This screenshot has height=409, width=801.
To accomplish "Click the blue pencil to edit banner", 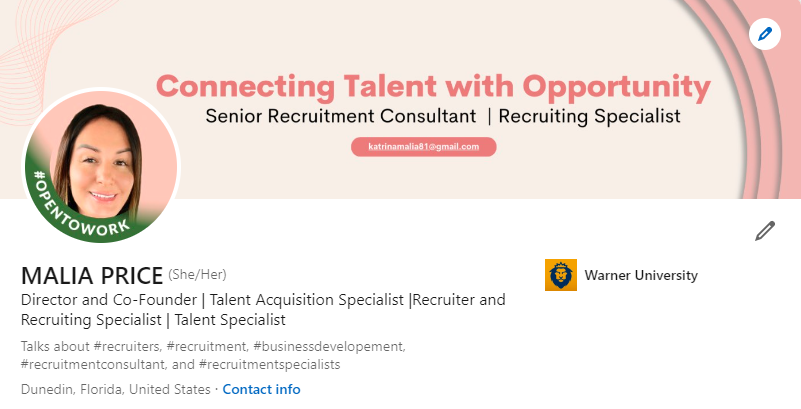I will 765,34.
